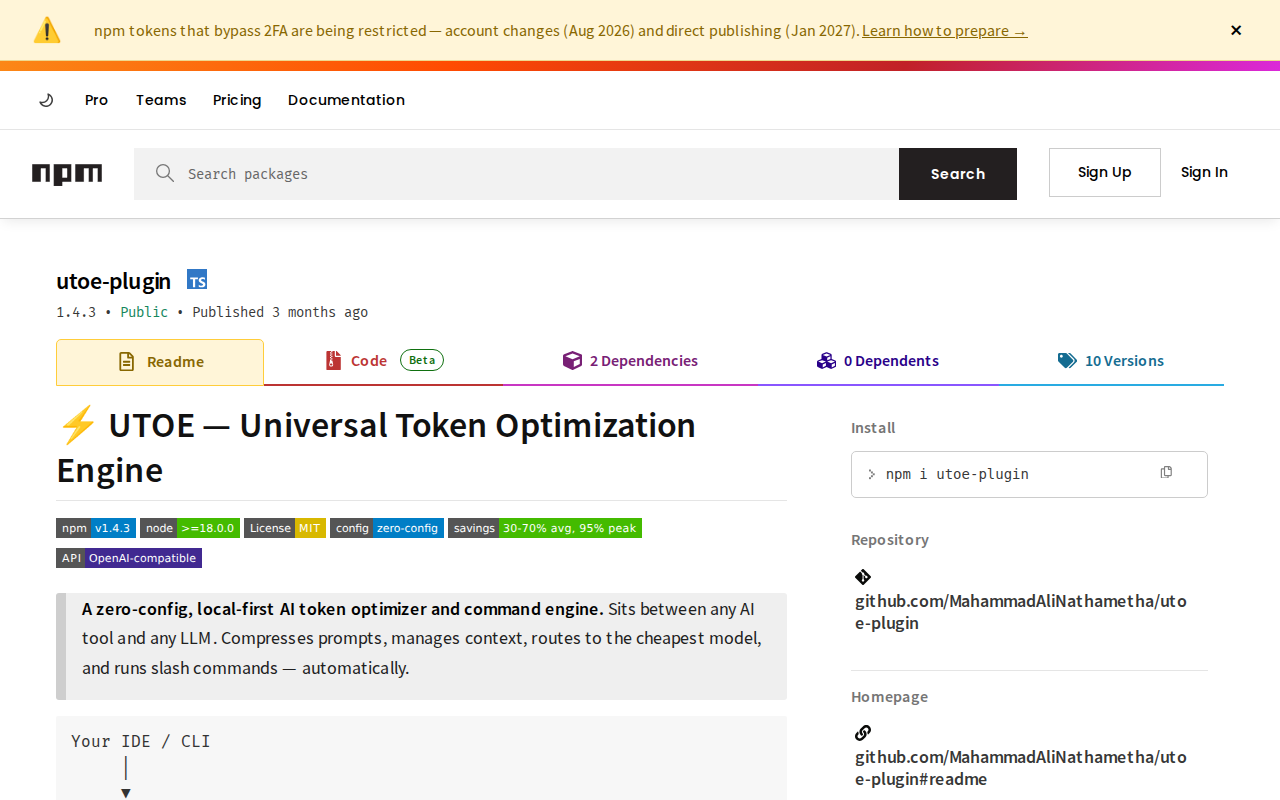Dismiss the npm tokens warning banner
Screen dimensions: 1280x800
[x=1236, y=30]
